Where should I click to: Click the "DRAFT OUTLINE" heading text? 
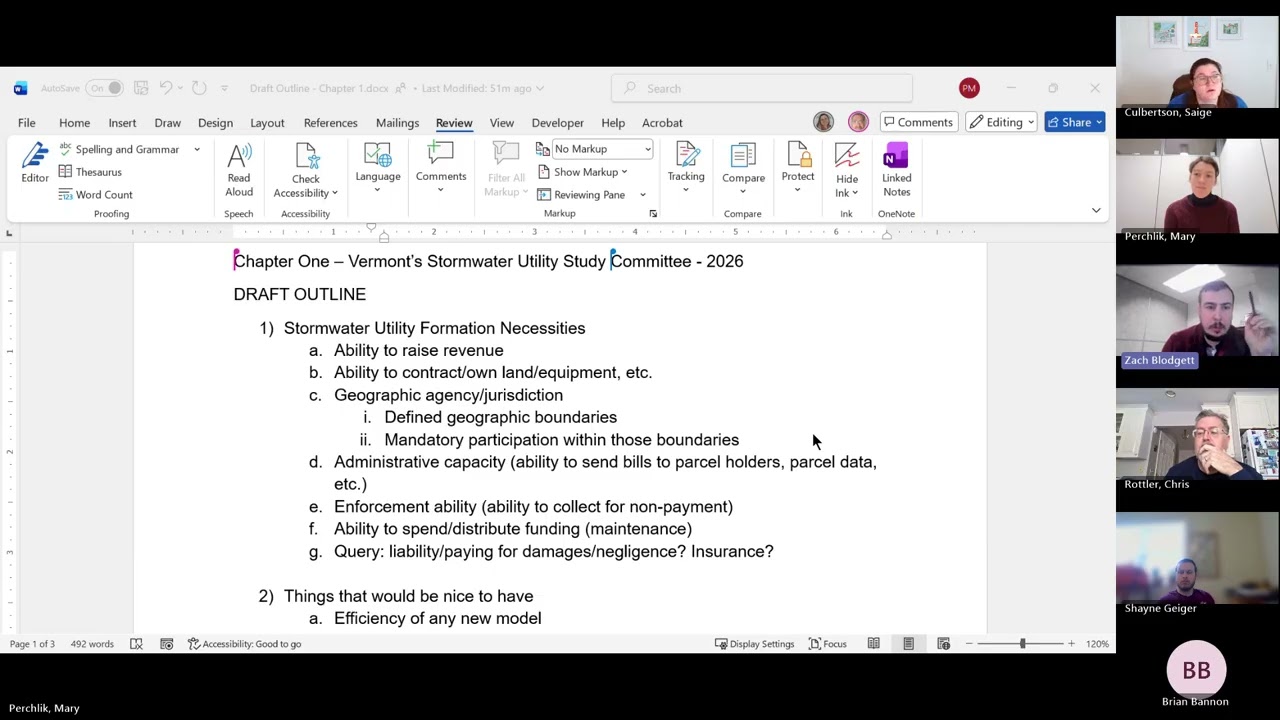[300, 294]
